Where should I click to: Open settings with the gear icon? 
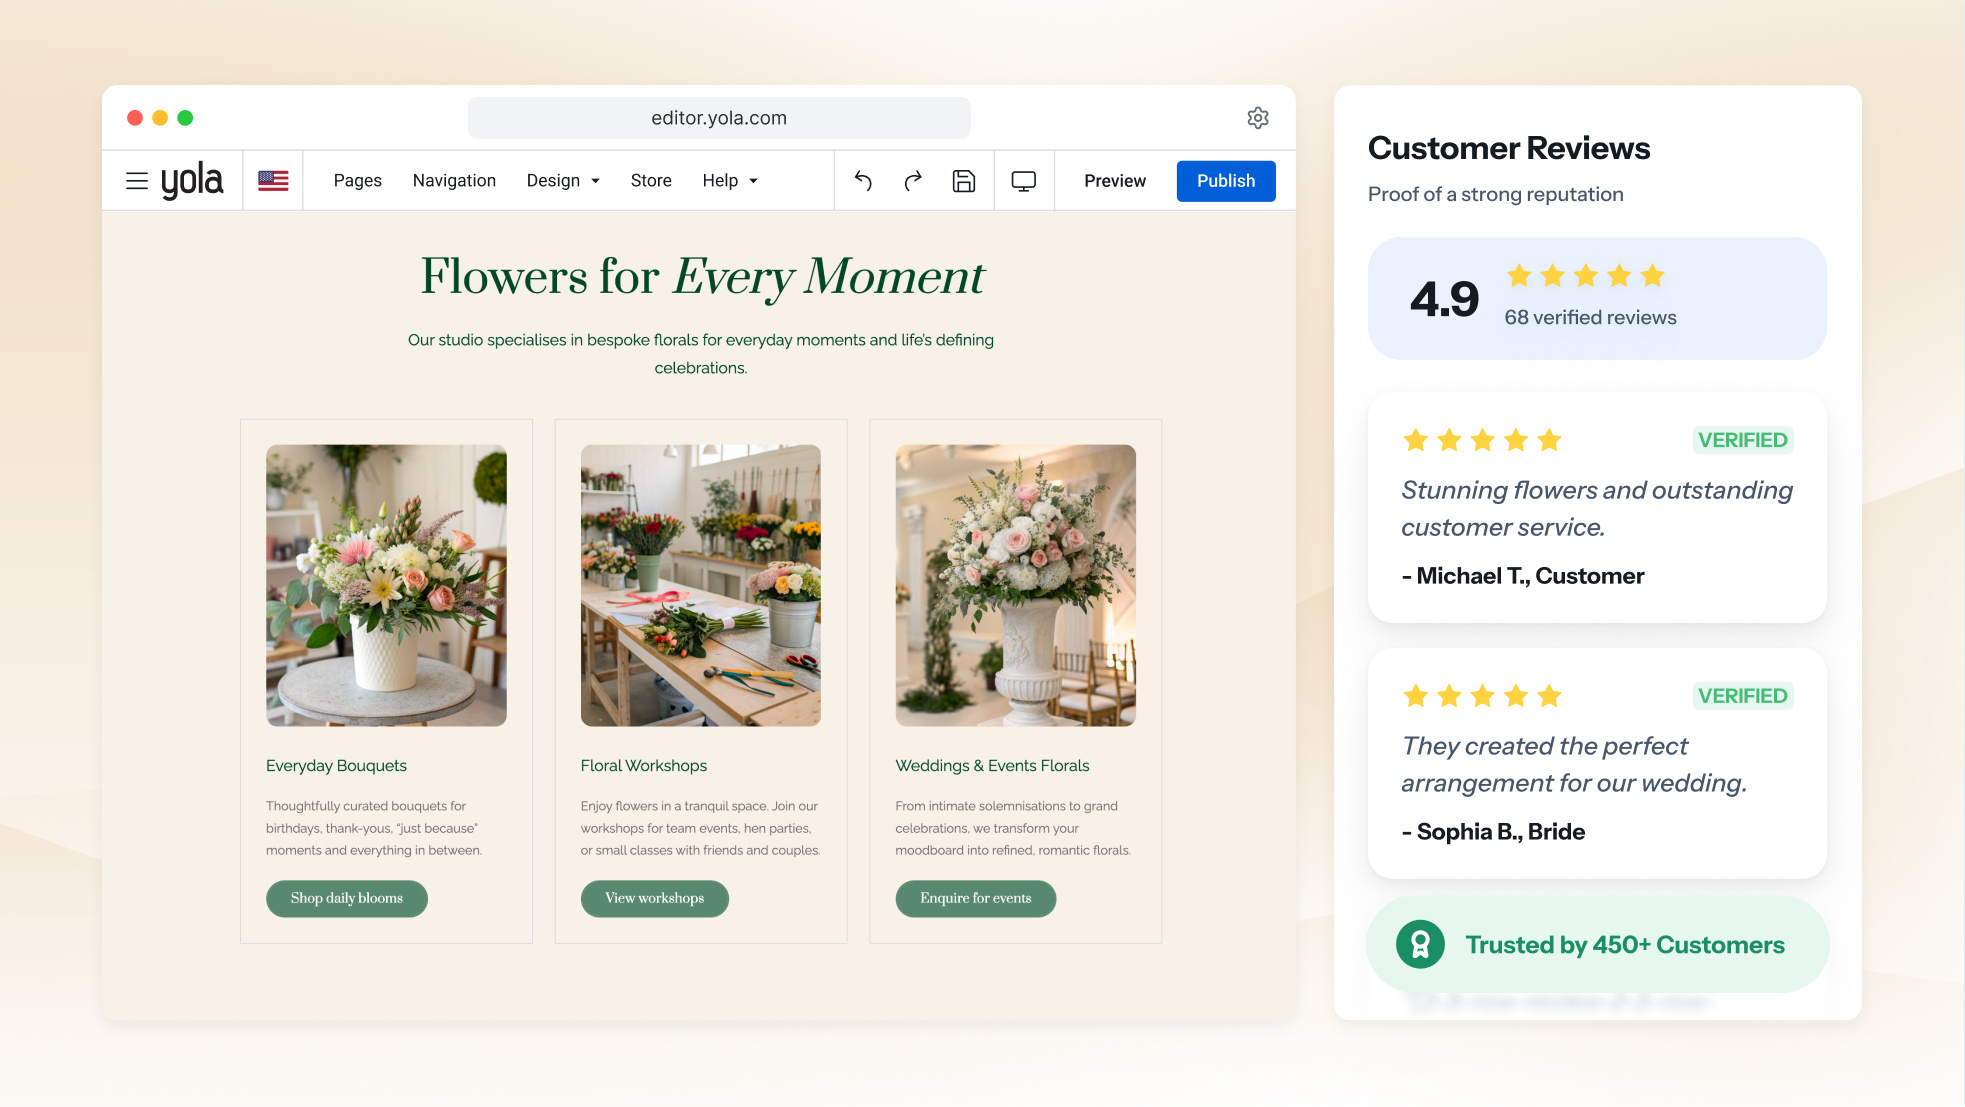[x=1258, y=118]
